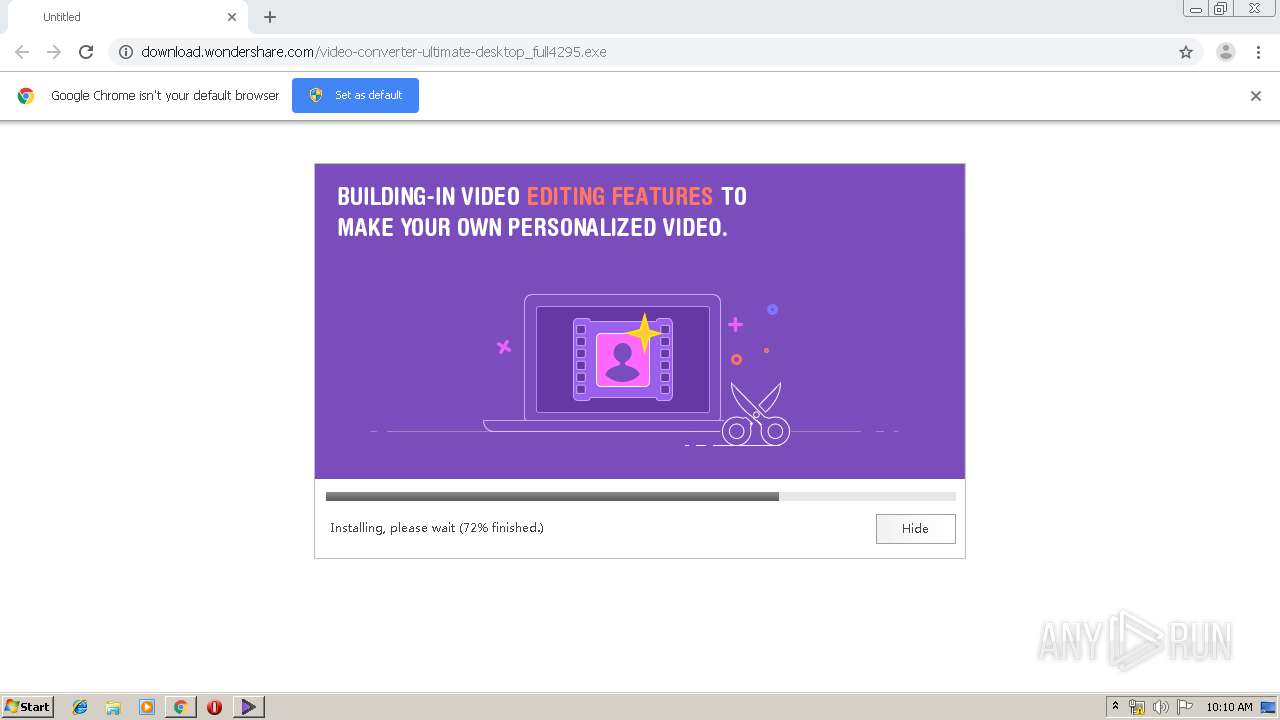This screenshot has width=1280, height=720.
Task: Click the Chrome logo in the infobar
Action: (x=26, y=96)
